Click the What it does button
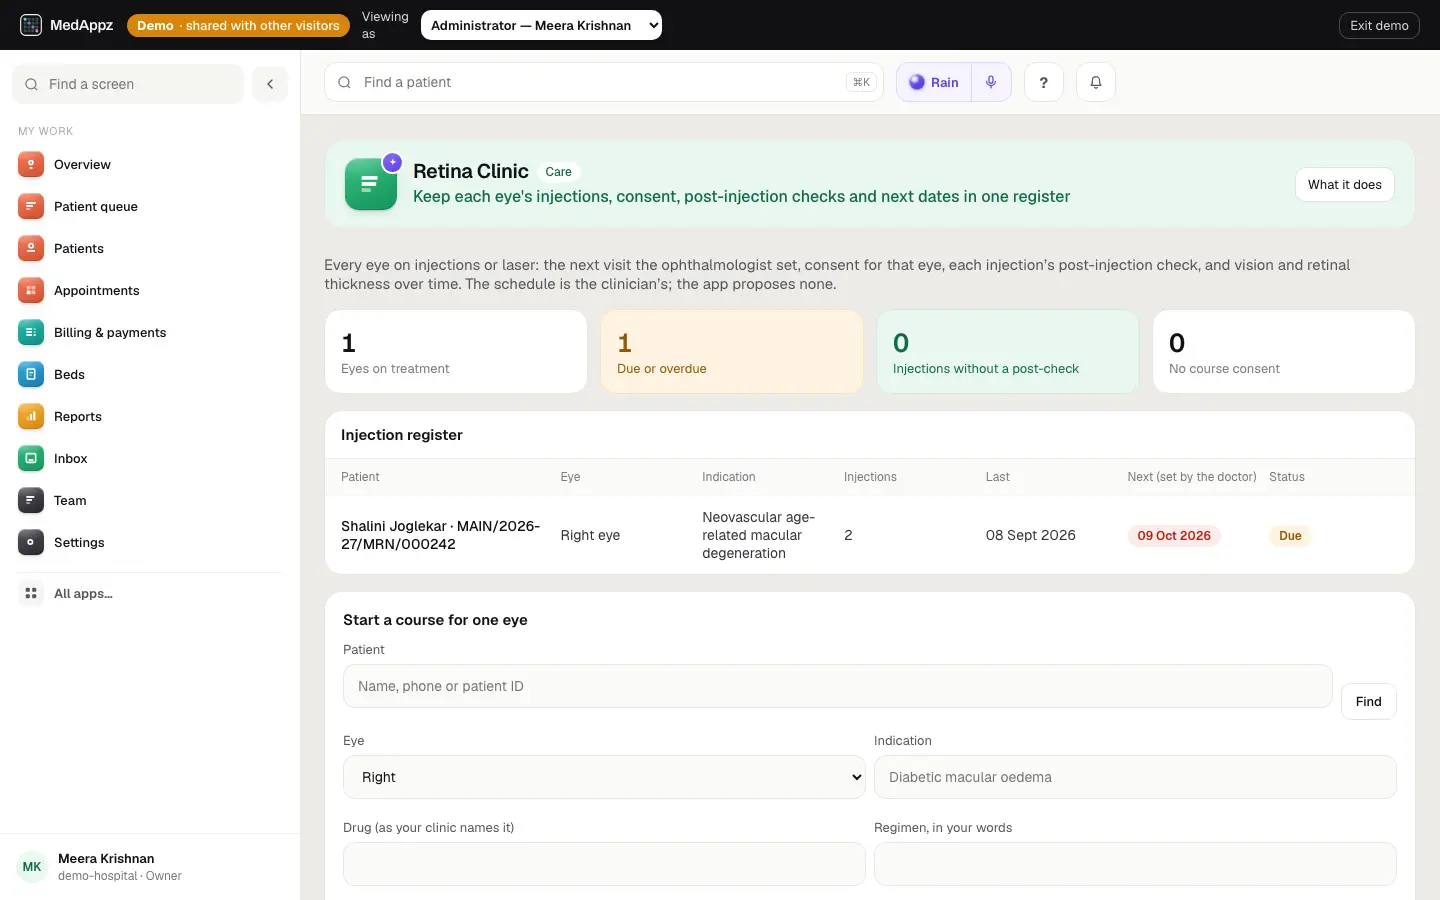This screenshot has height=900, width=1440. (1345, 184)
